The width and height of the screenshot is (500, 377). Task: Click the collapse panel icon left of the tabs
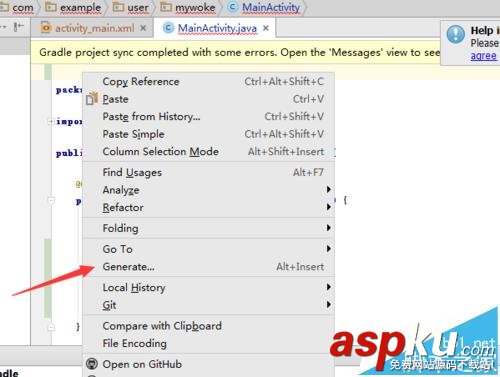pyautogui.click(x=19, y=27)
